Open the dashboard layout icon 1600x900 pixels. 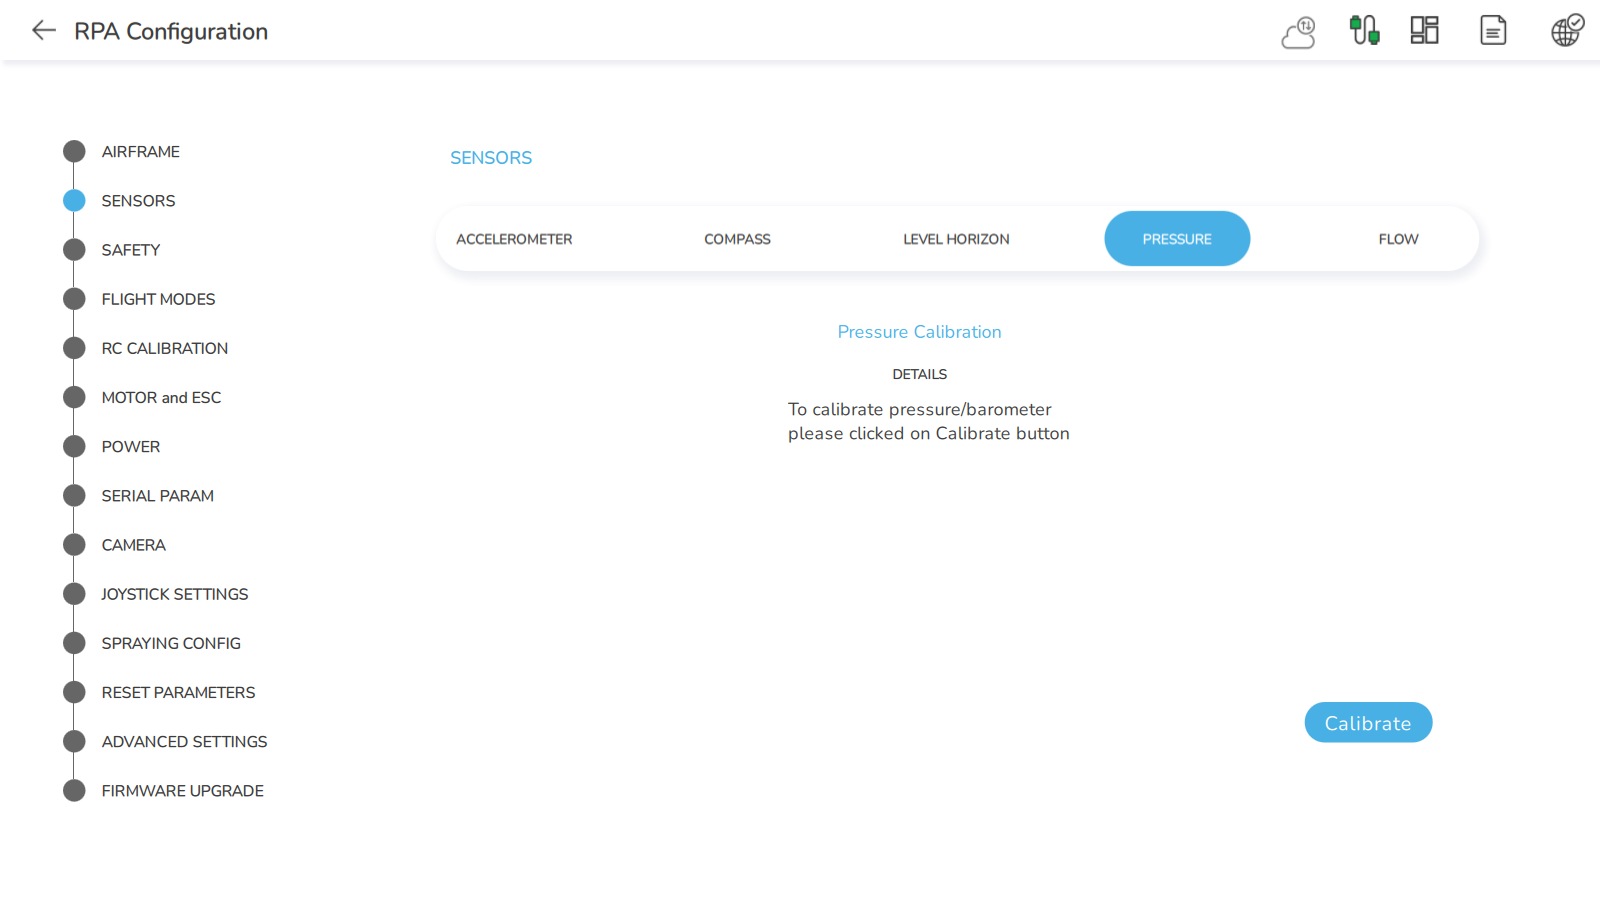pyautogui.click(x=1424, y=31)
